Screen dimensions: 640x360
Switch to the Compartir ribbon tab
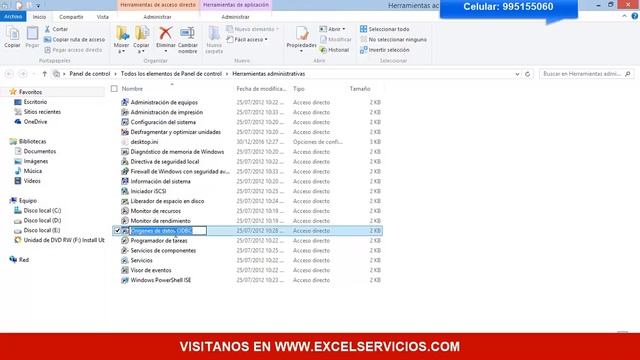(71, 17)
